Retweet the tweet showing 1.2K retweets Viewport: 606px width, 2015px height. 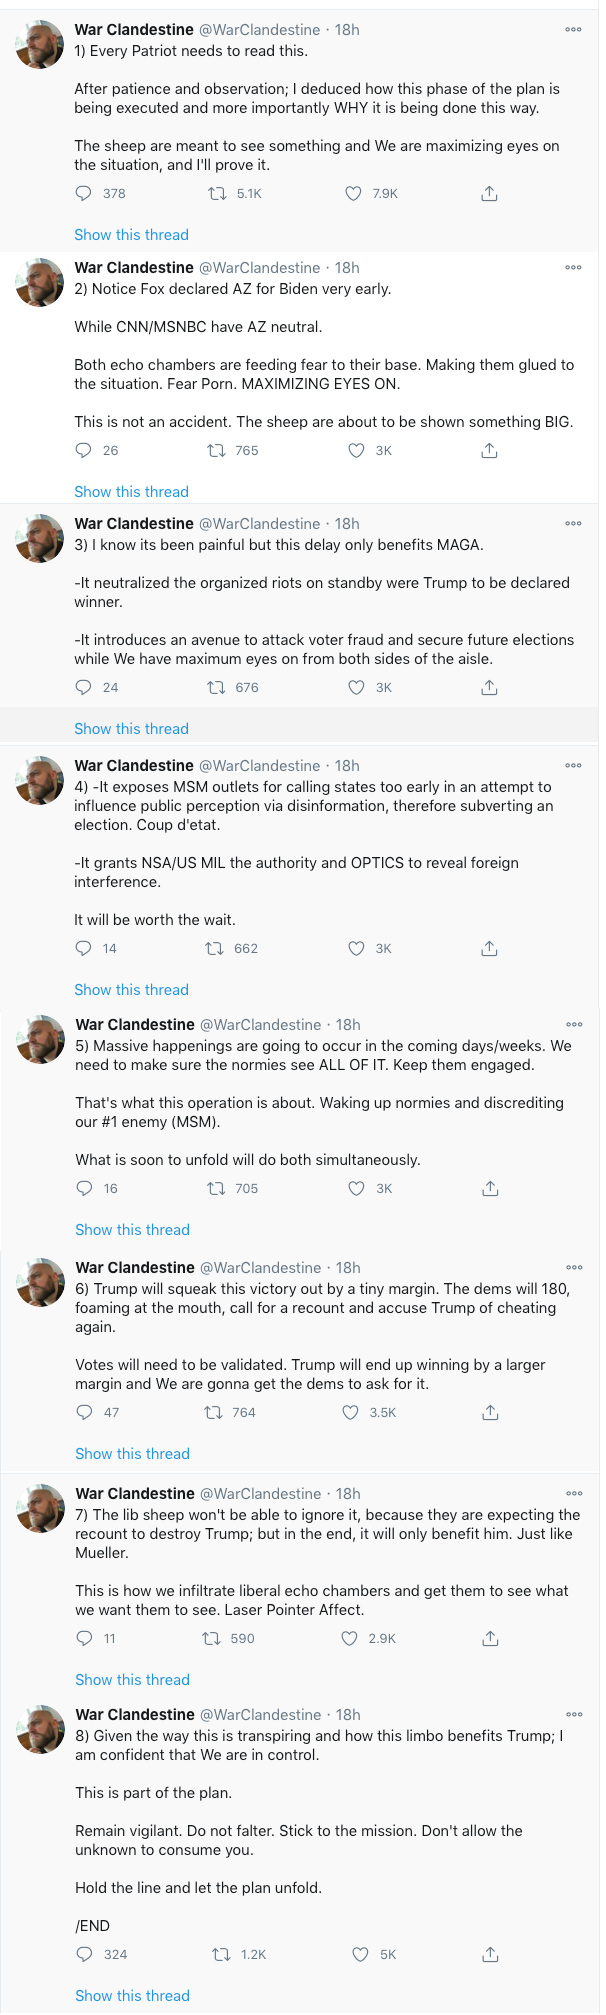(221, 1954)
